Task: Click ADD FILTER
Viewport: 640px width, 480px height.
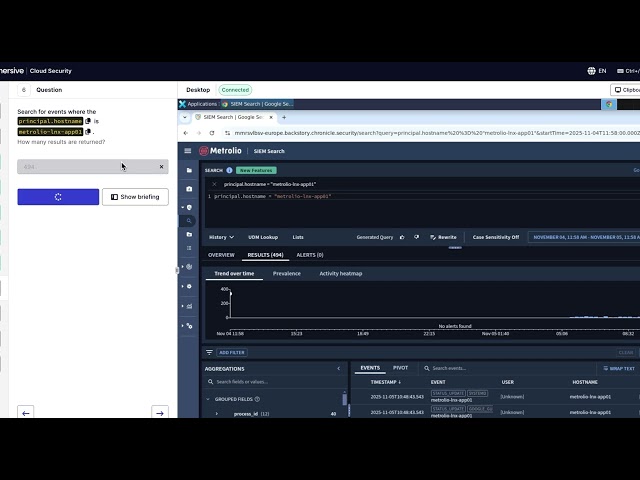Action: [232, 352]
